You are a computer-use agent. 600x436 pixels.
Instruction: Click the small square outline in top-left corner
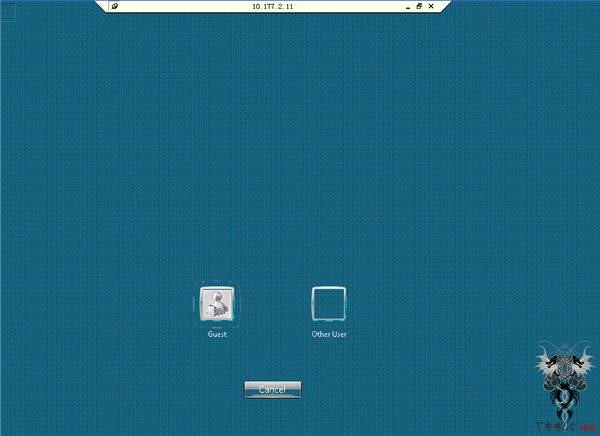[x=6, y=12]
